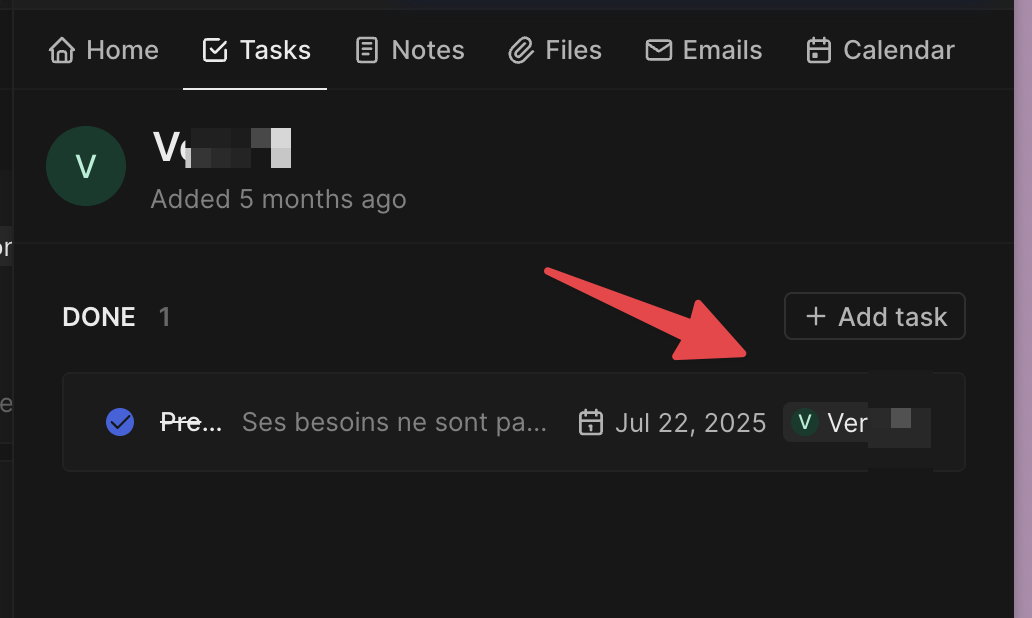
Task: Click the plus icon in Add task
Action: coord(816,317)
